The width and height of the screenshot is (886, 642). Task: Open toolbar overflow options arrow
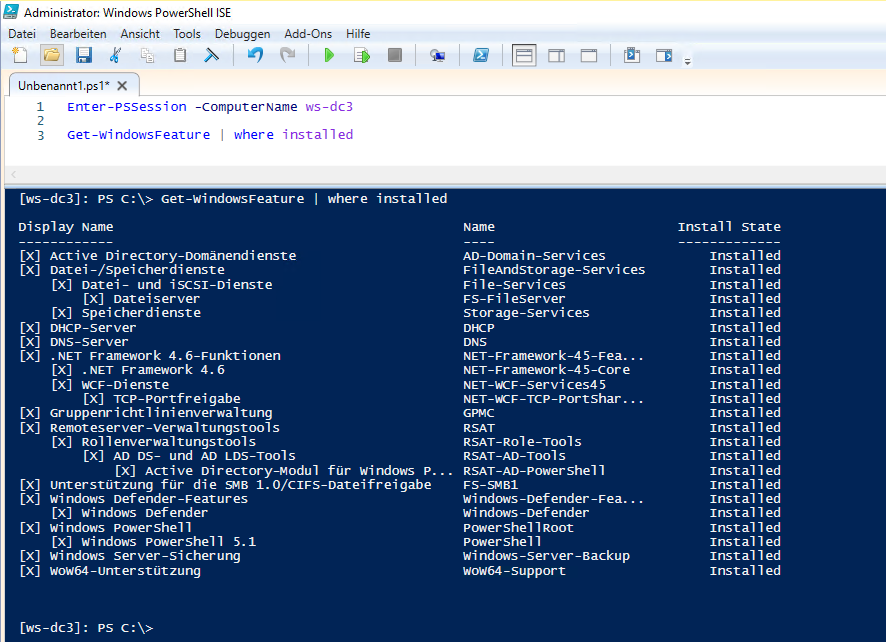click(x=688, y=61)
